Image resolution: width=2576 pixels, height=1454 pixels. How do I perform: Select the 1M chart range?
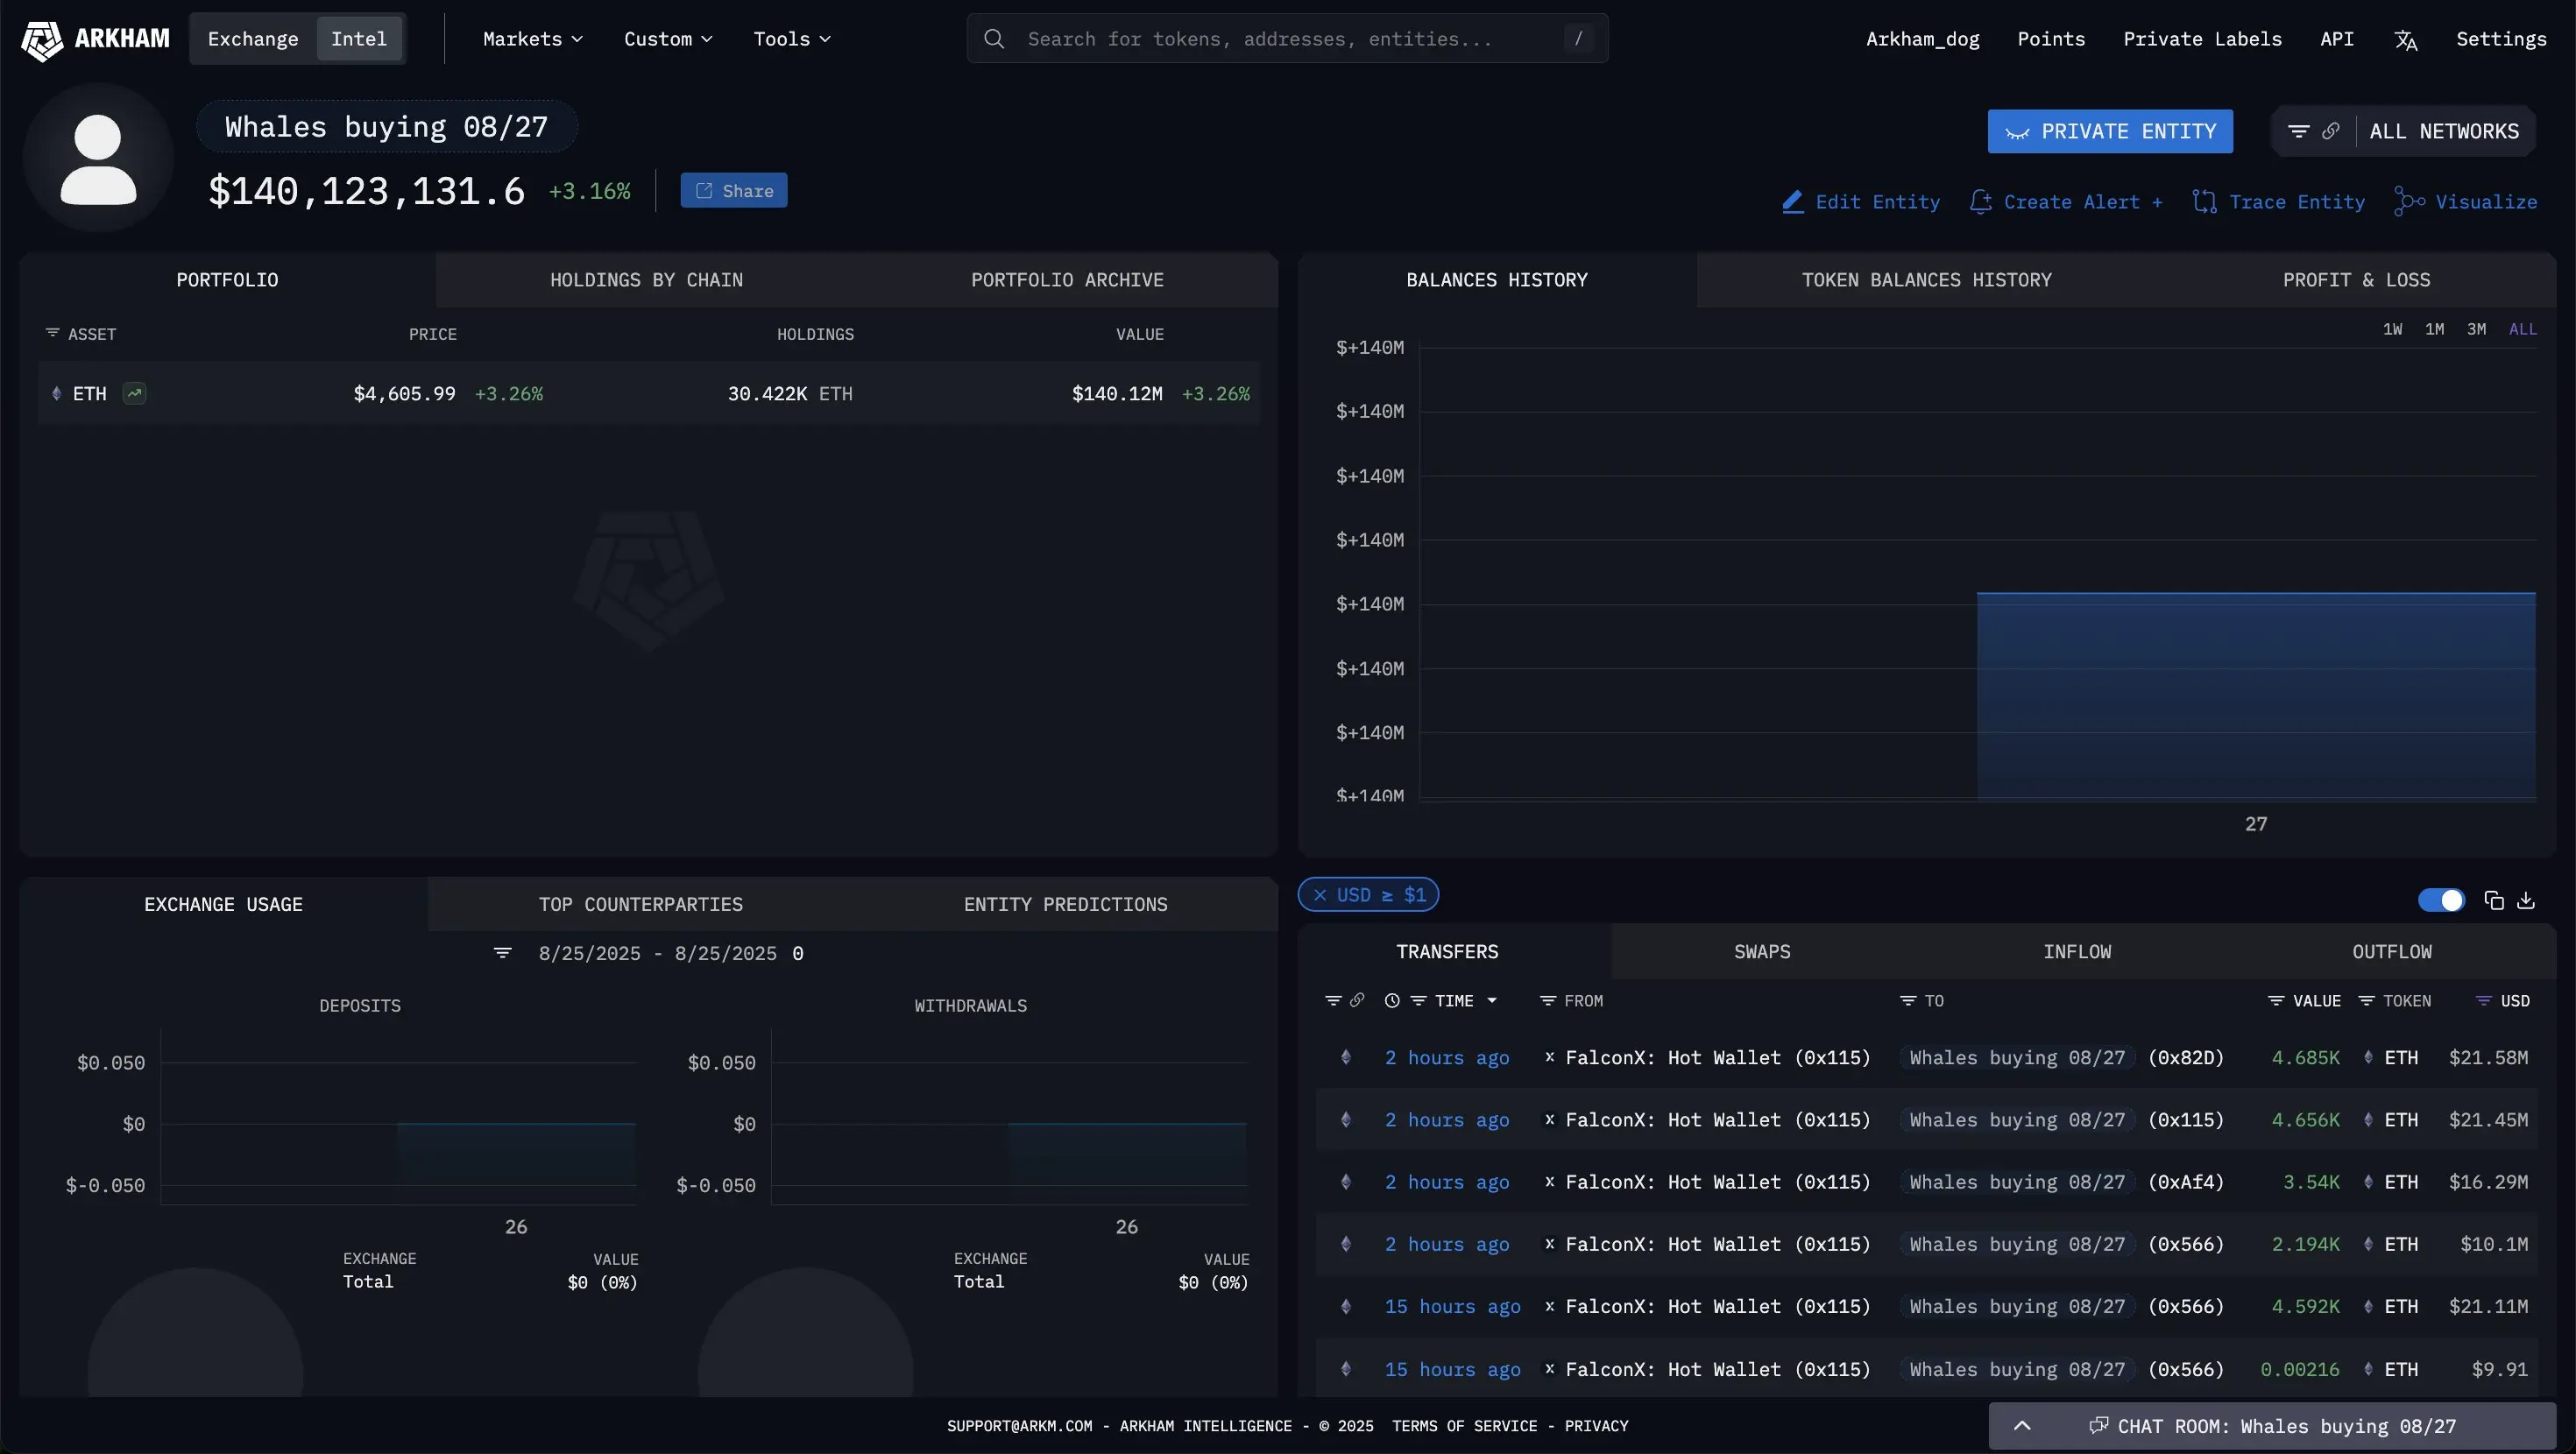click(x=2434, y=329)
